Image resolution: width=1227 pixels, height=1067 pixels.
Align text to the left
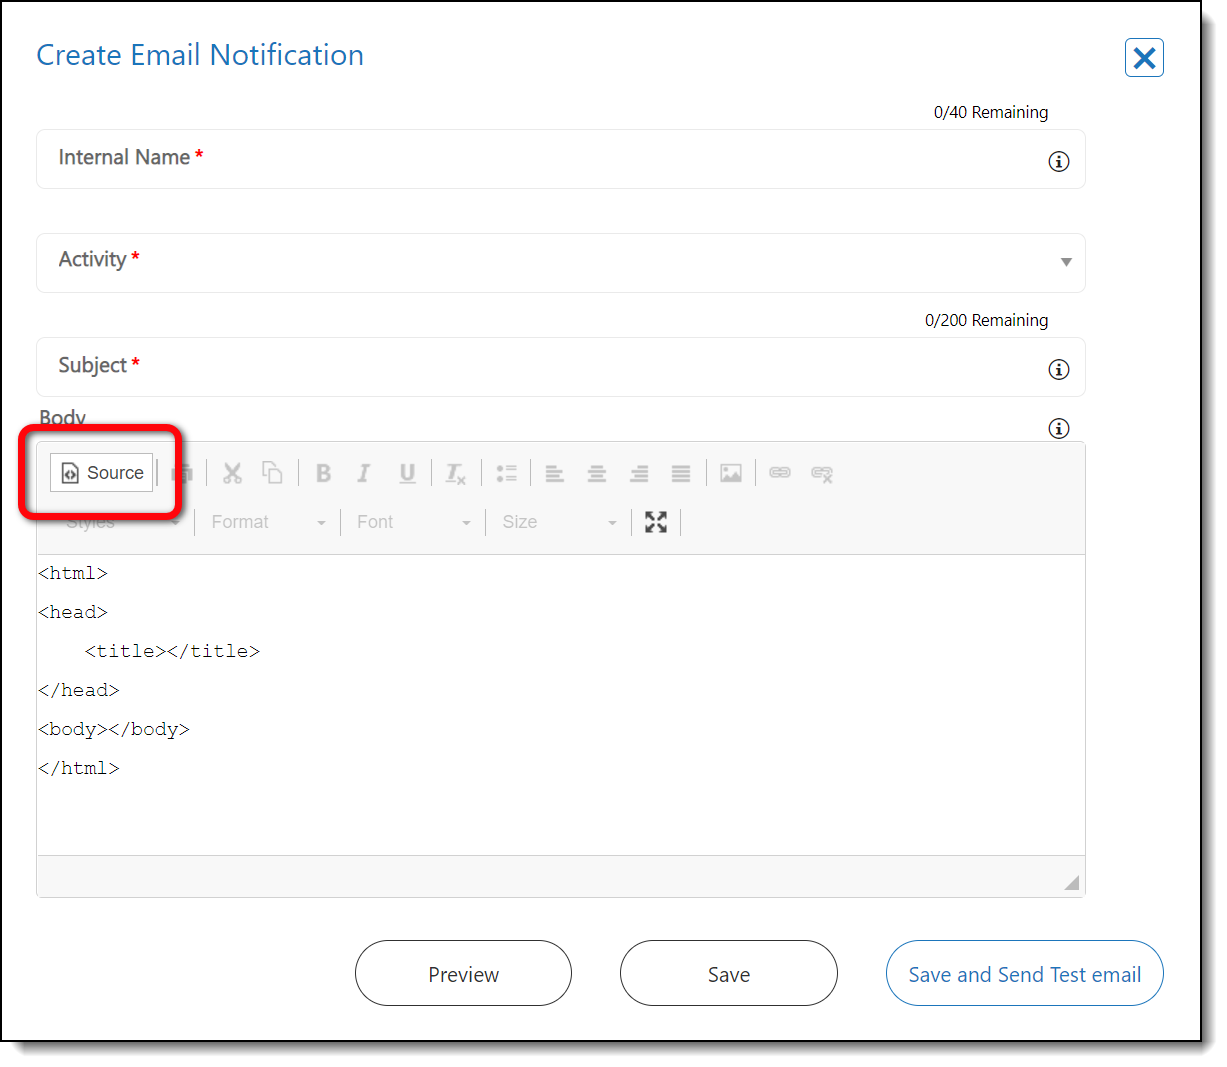(x=554, y=473)
